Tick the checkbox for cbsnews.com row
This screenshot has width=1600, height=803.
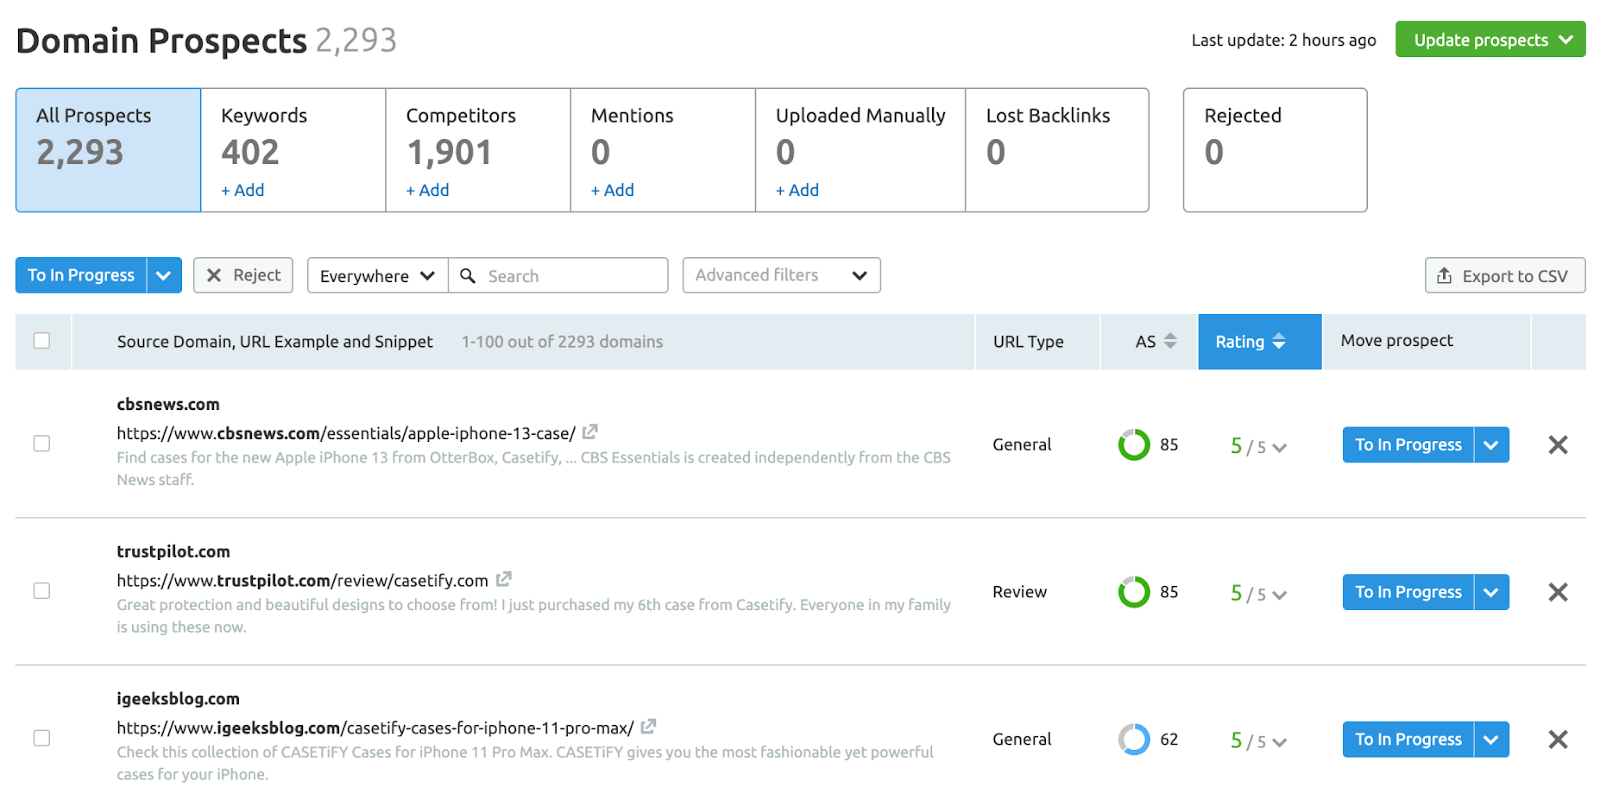(x=42, y=443)
